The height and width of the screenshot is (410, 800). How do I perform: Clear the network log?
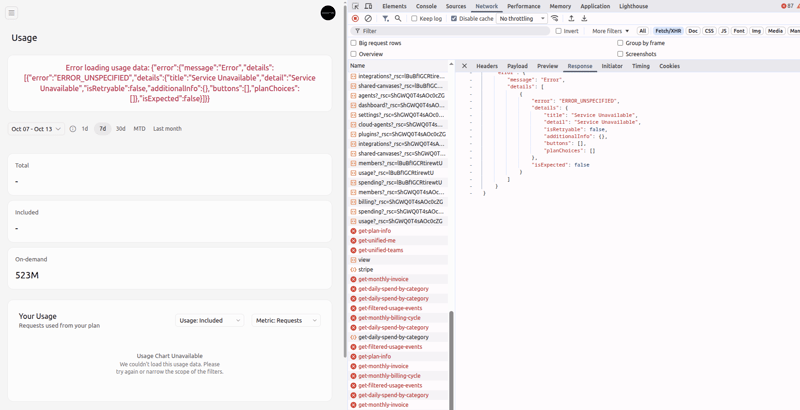click(368, 18)
